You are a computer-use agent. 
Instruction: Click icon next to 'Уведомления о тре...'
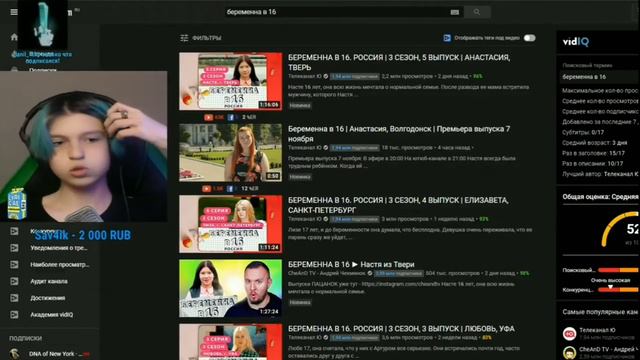(x=14, y=248)
